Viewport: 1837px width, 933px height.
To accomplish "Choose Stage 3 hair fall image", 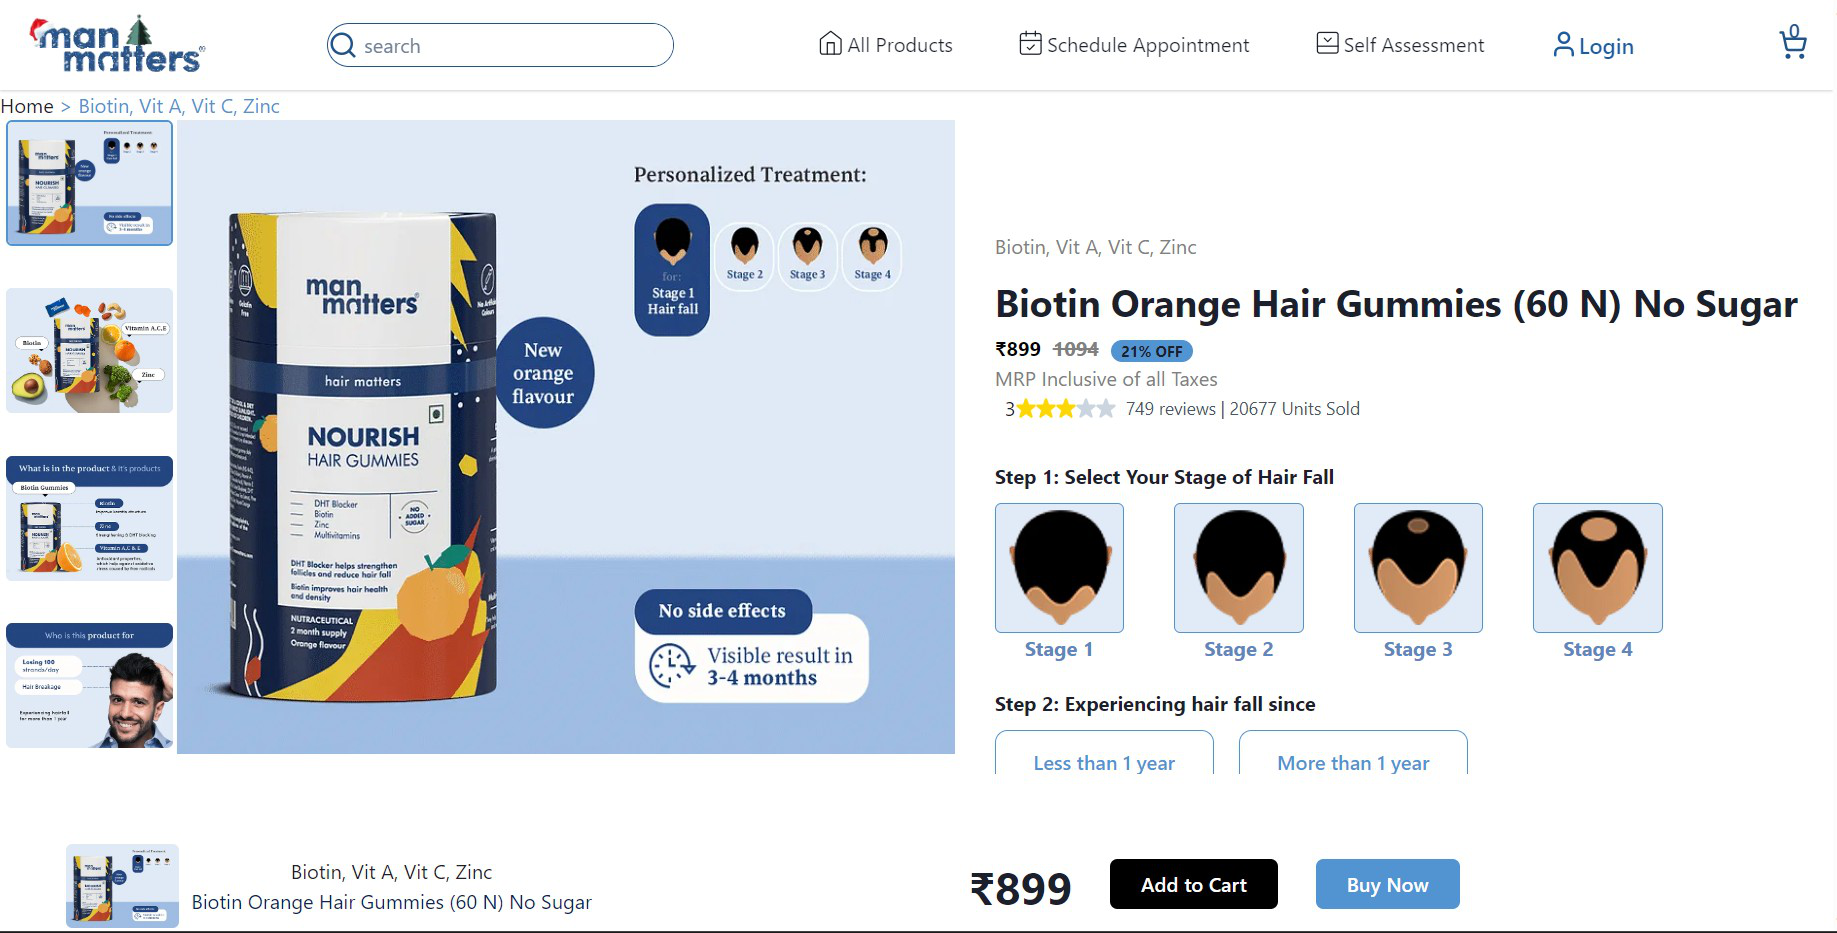I will point(1418,568).
